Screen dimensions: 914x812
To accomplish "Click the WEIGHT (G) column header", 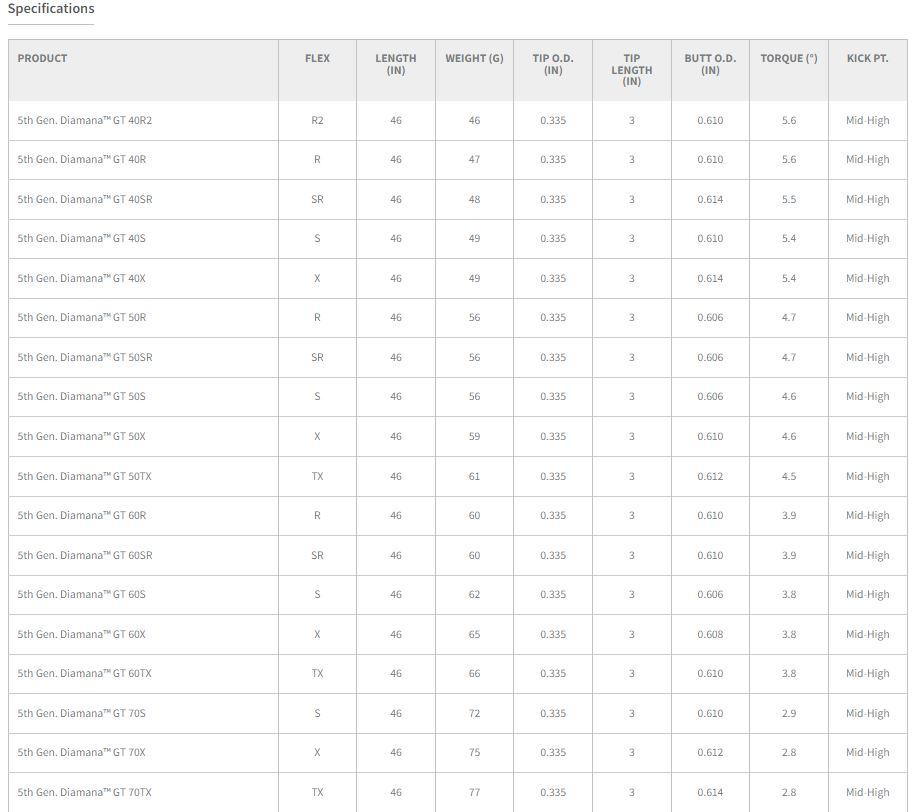I will (474, 58).
